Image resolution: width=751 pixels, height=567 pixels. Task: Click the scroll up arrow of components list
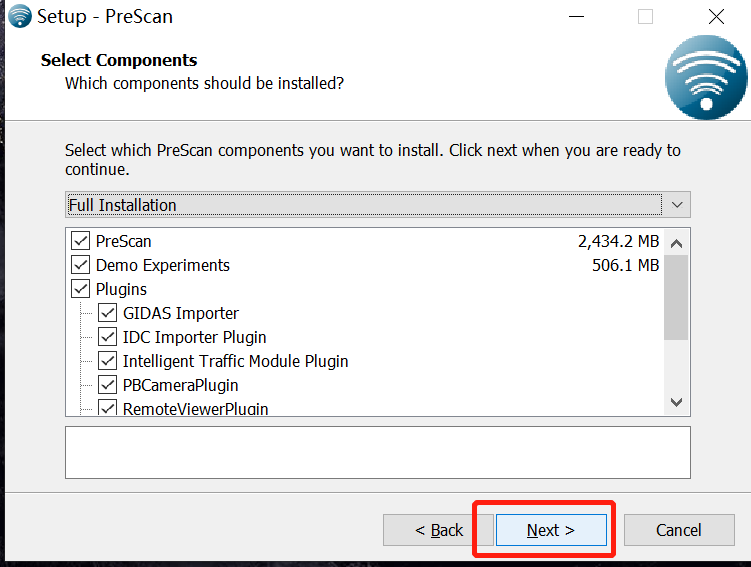pos(676,244)
